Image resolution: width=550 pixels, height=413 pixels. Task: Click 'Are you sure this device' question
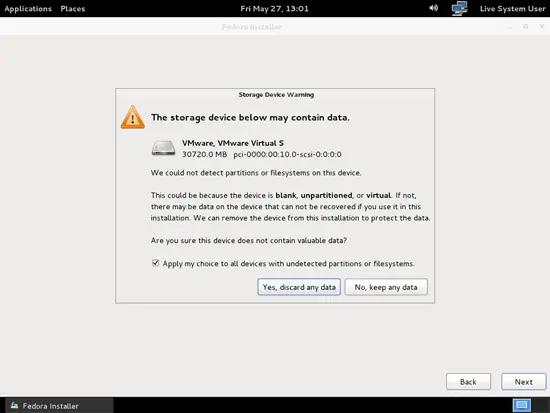249,241
